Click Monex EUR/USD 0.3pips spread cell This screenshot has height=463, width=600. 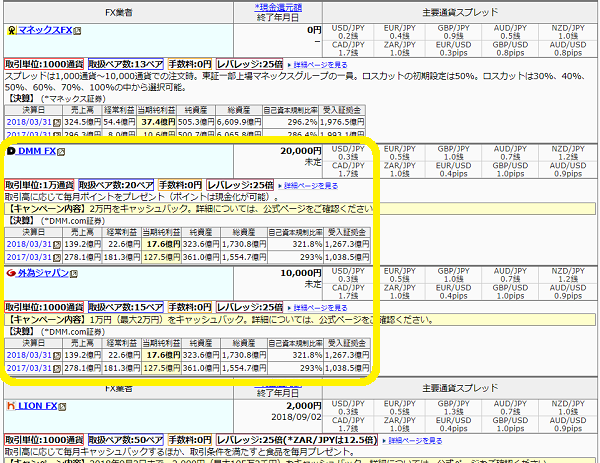point(453,49)
